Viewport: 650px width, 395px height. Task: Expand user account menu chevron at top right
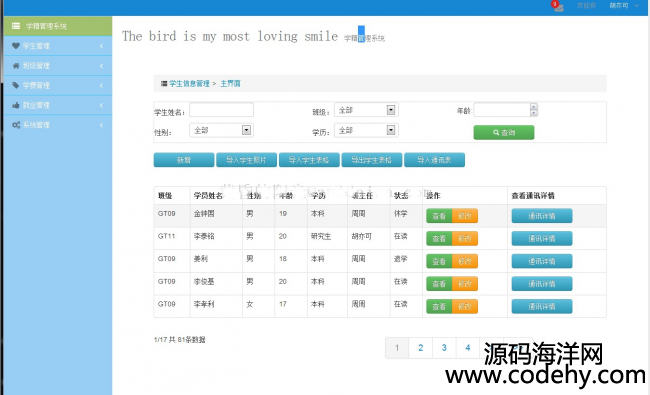pyautogui.click(x=637, y=6)
